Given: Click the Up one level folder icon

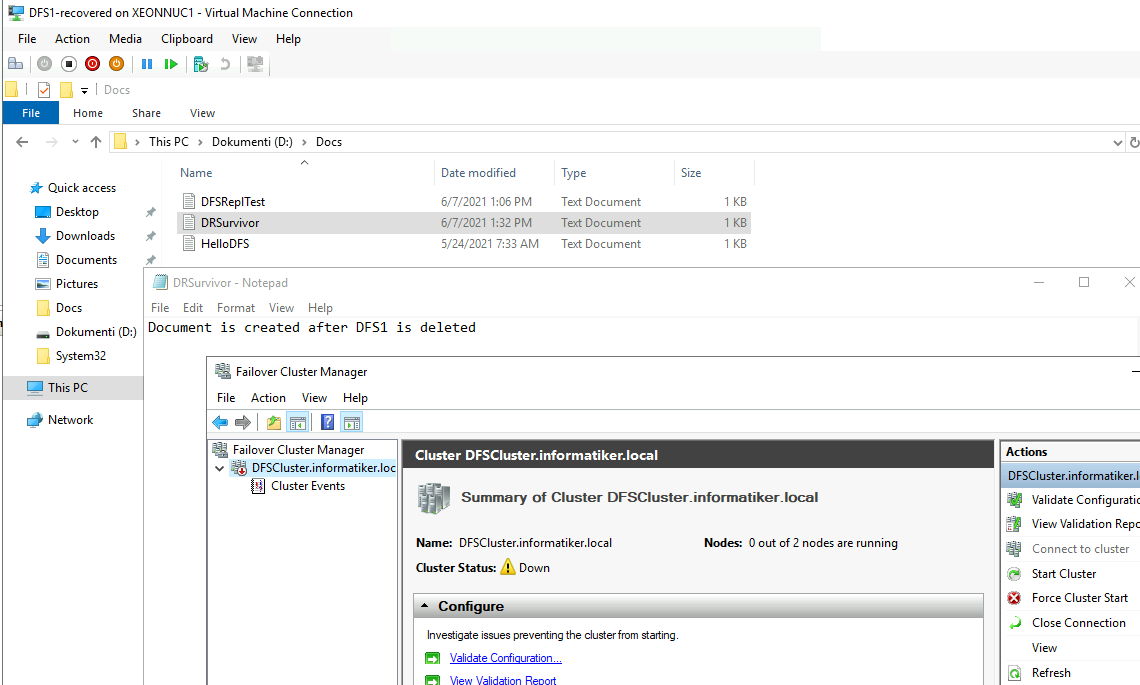Looking at the screenshot, I should 273,422.
